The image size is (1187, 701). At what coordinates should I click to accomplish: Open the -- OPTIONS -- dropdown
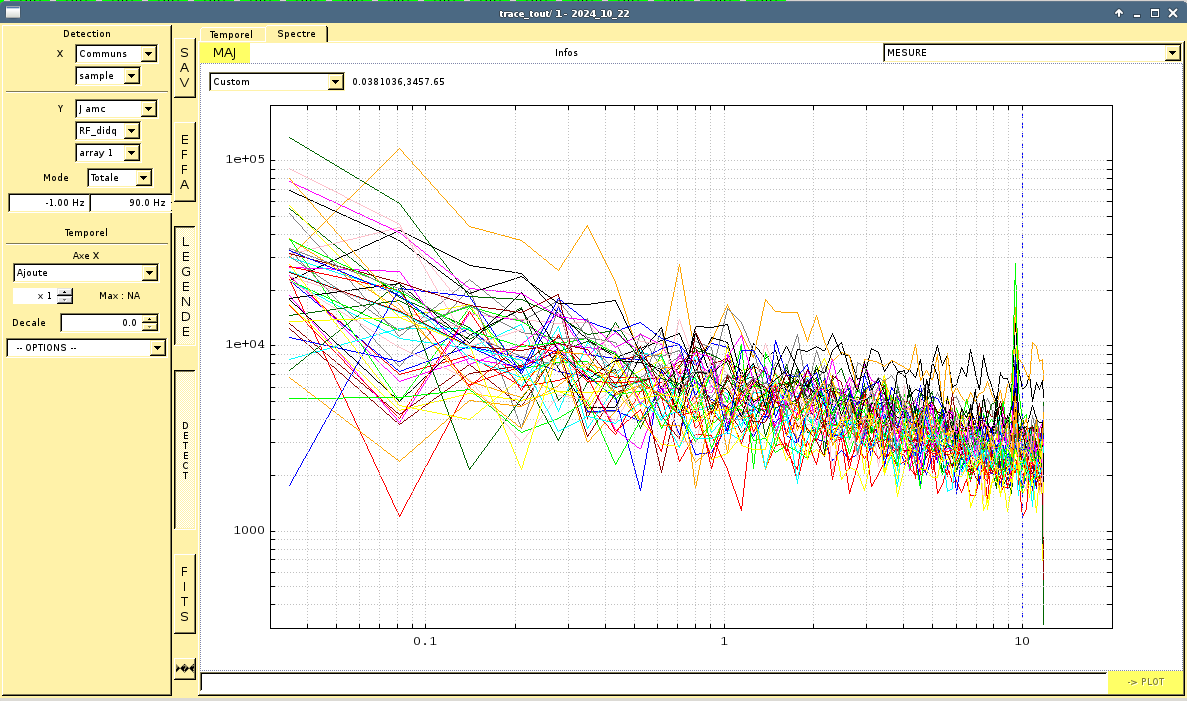tap(156, 348)
